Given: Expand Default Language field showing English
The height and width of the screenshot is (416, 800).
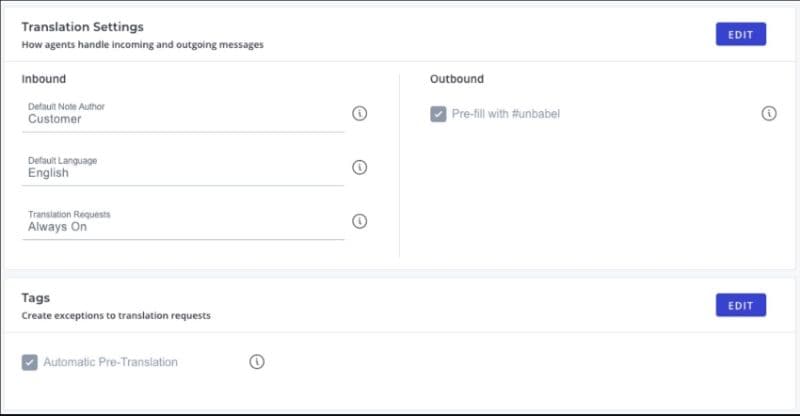Looking at the screenshot, I should click(x=185, y=172).
